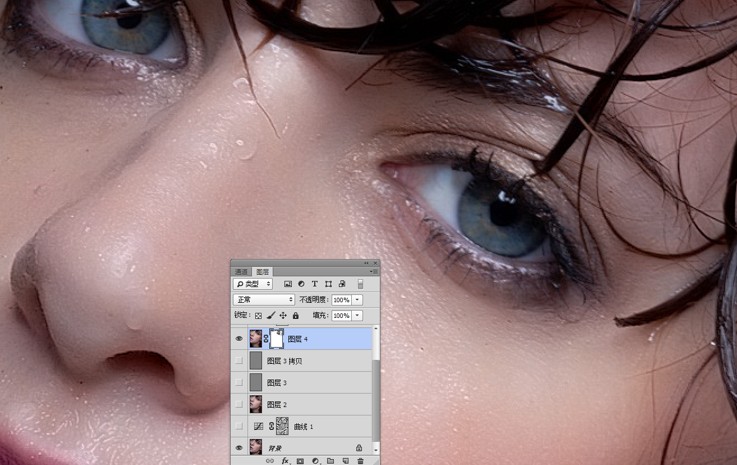Show 图层 2 visibility box

[239, 404]
